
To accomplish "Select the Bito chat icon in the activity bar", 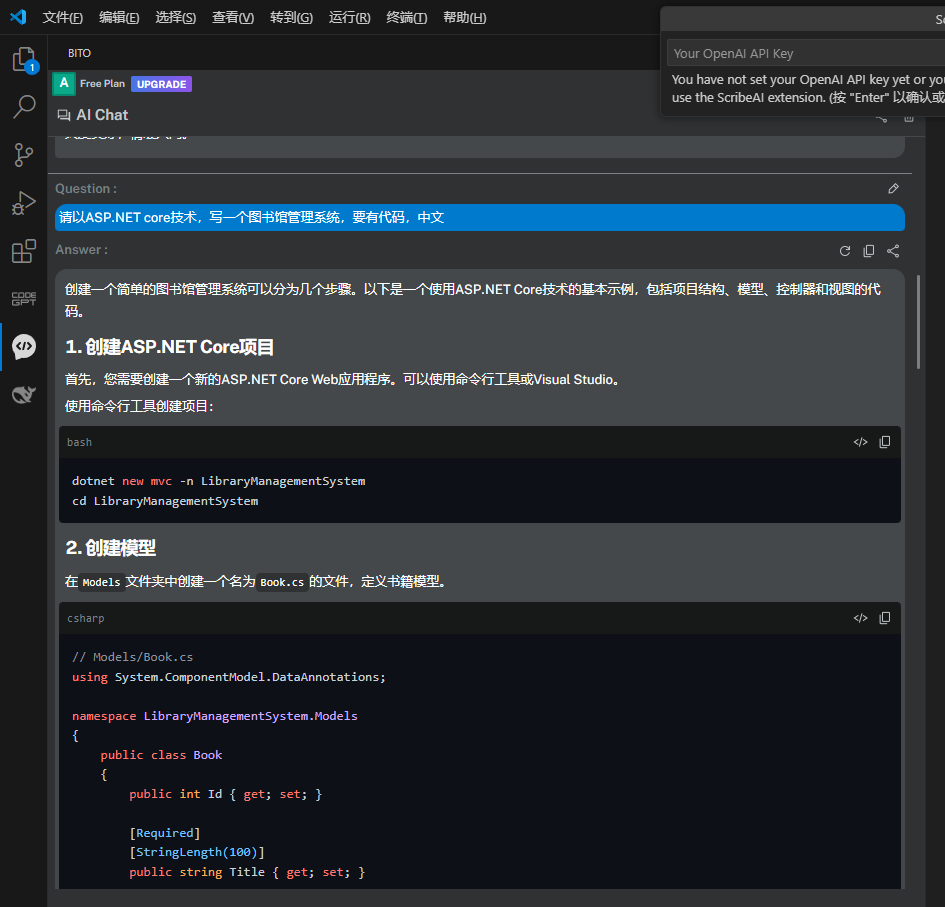I will pyautogui.click(x=24, y=347).
